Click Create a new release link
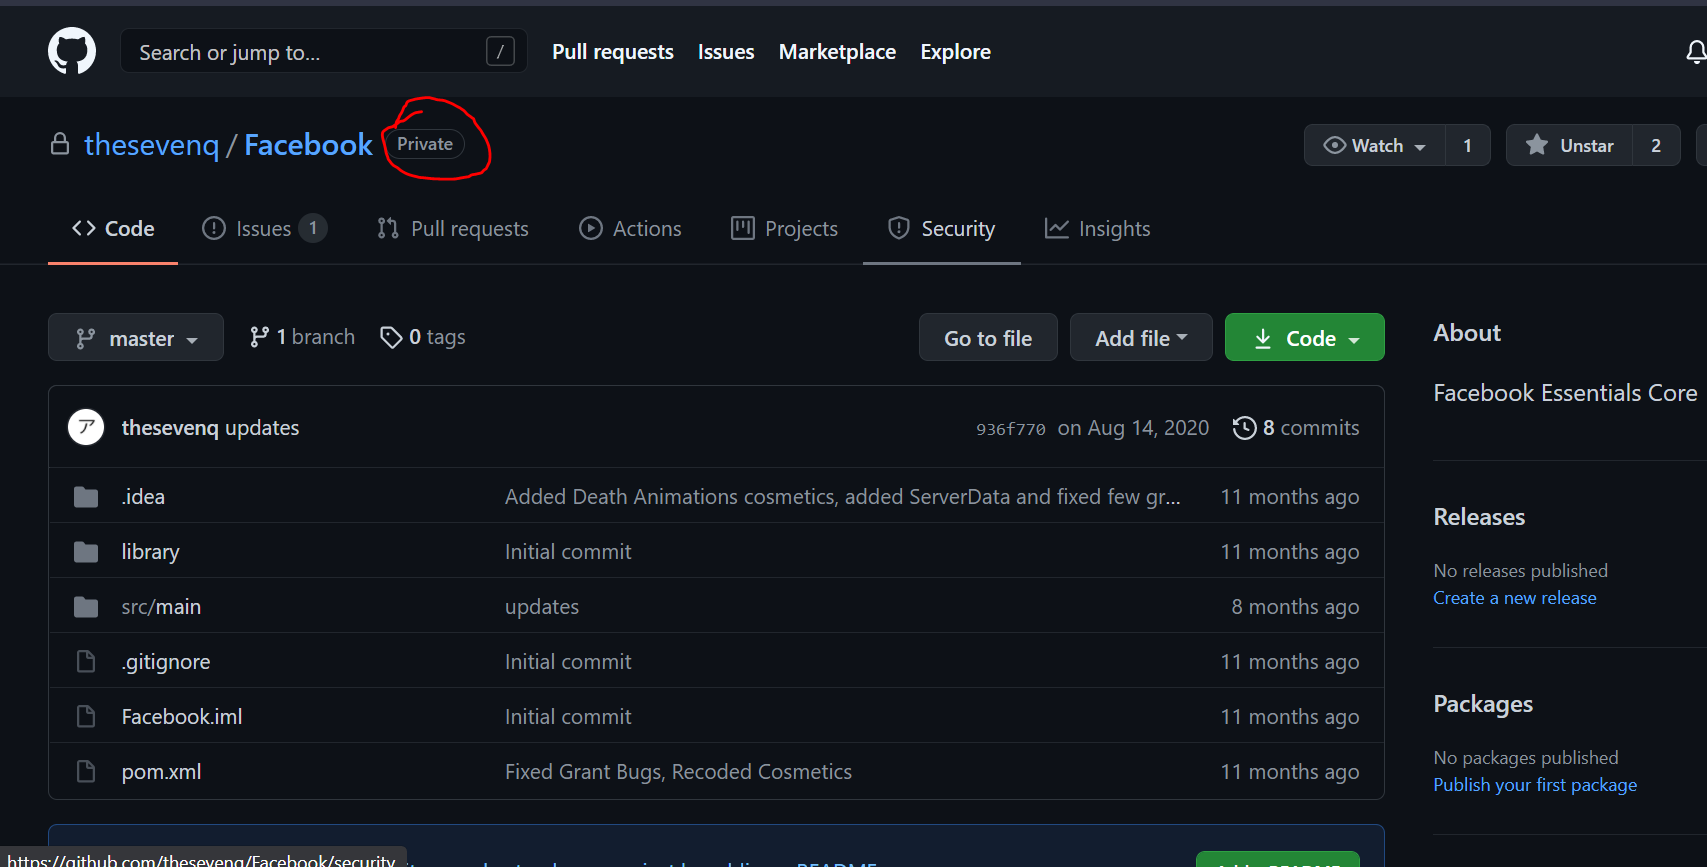 [x=1515, y=598]
